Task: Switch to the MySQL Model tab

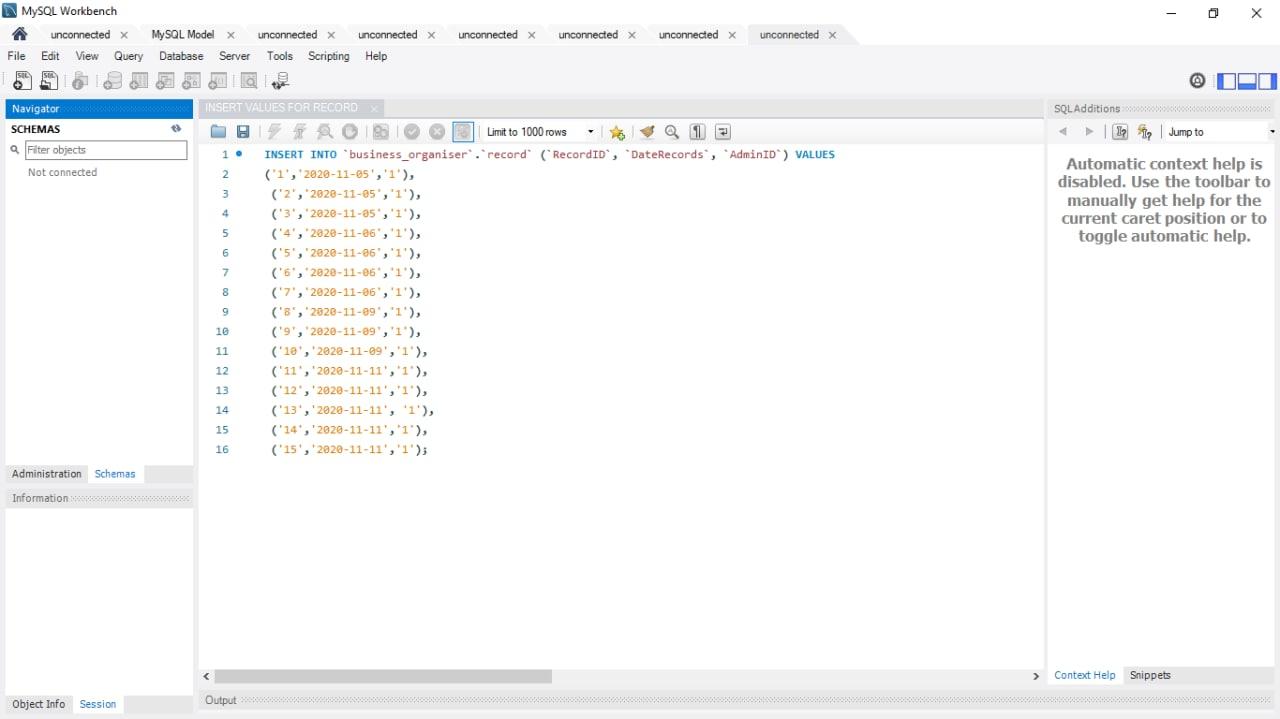Action: (x=185, y=34)
